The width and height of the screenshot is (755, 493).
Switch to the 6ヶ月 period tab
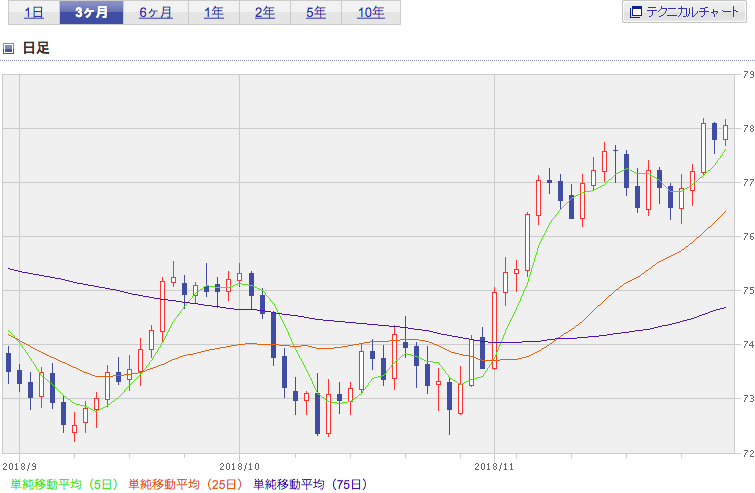[x=156, y=13]
